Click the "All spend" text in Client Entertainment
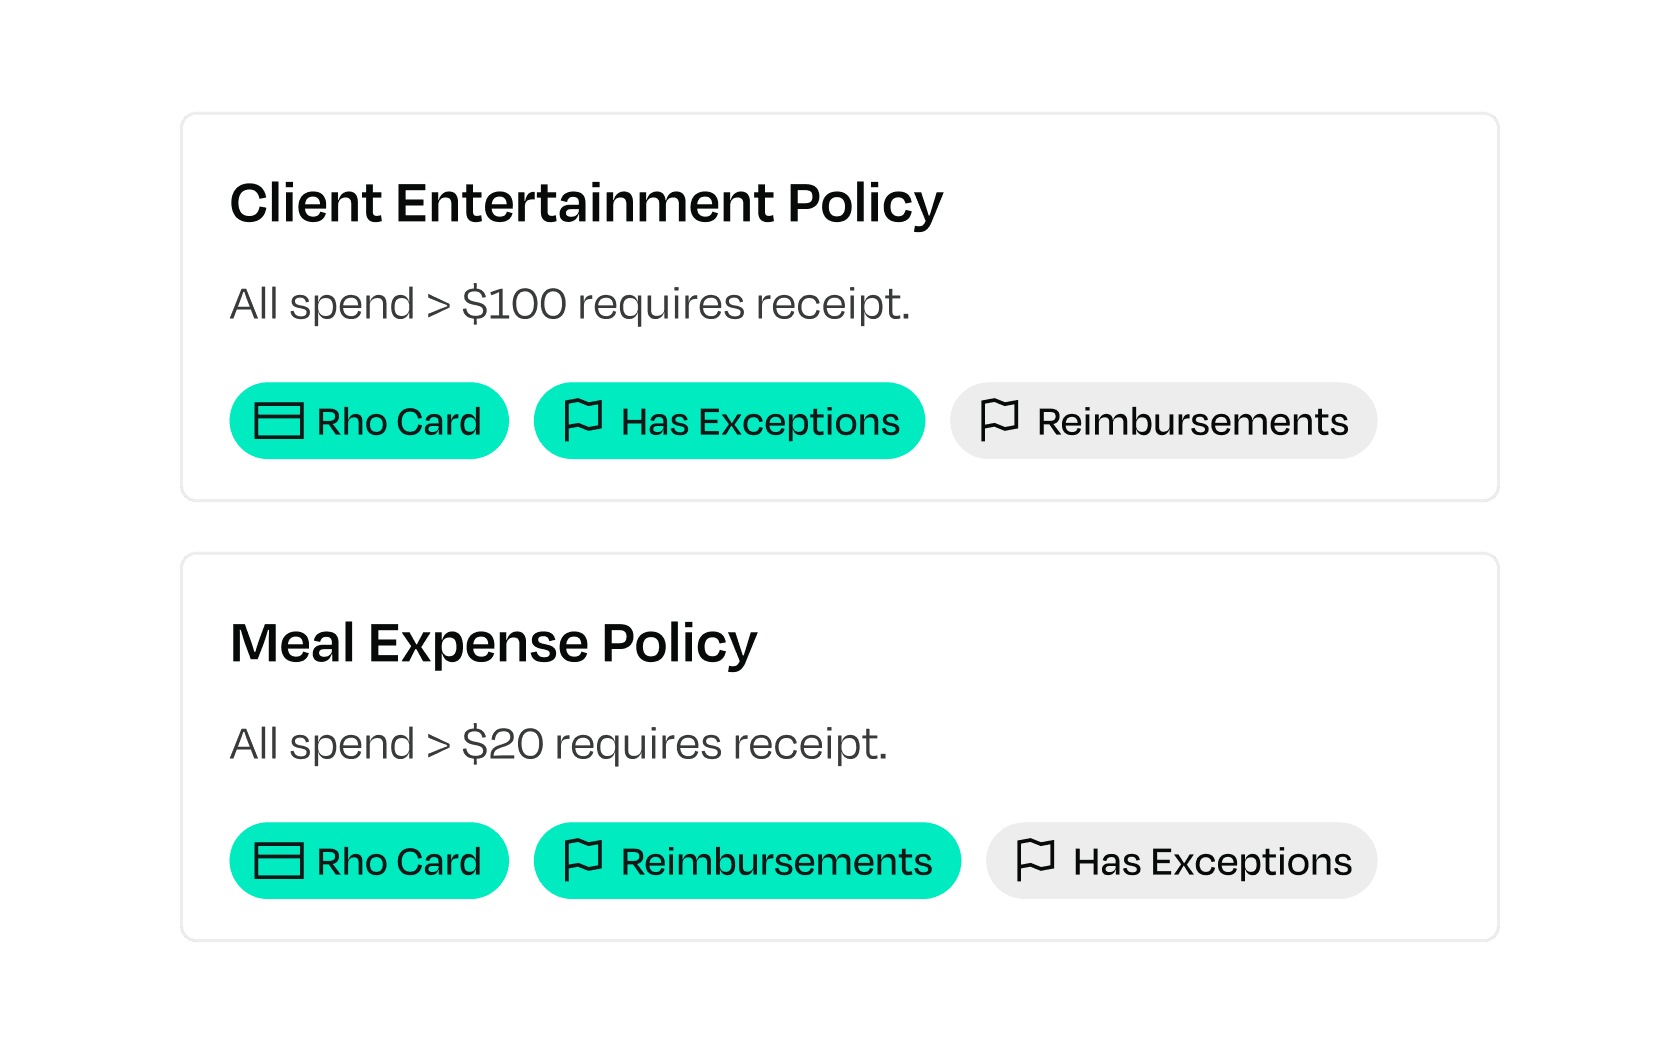This screenshot has height=1056, width=1680. click(321, 304)
